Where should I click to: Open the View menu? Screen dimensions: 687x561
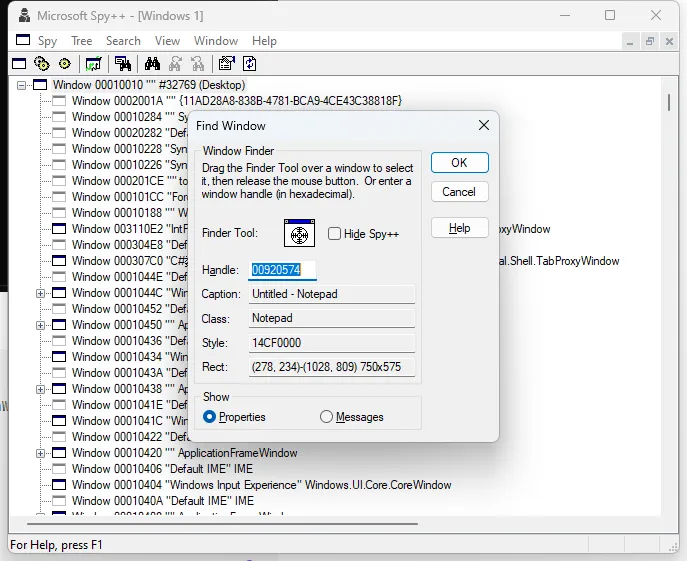pos(167,41)
